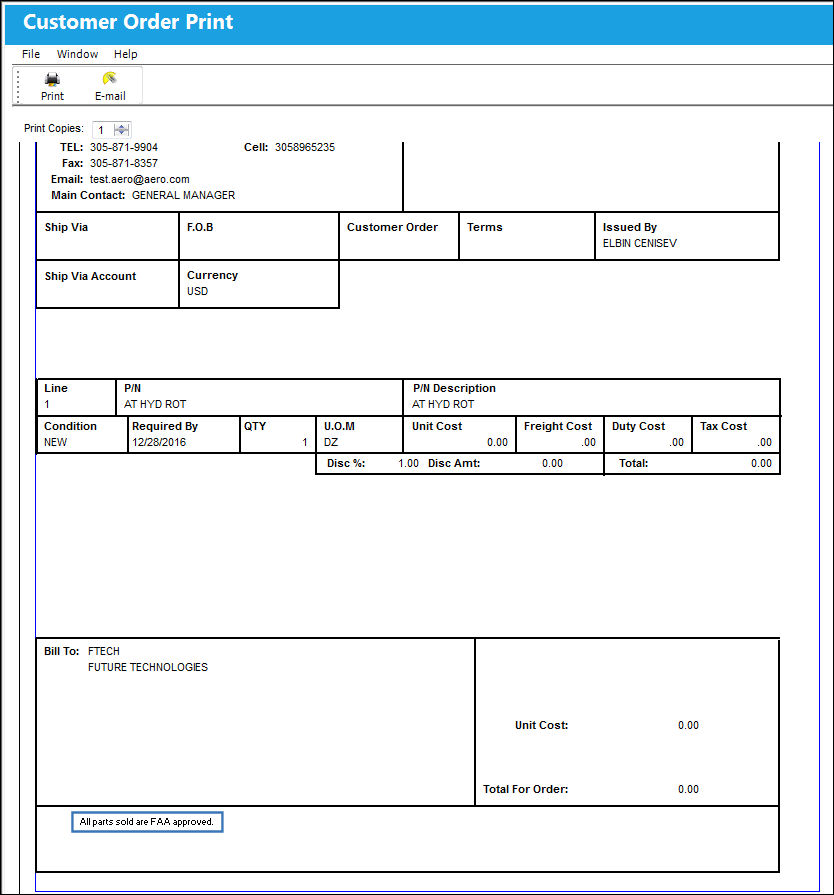Click the 'Required By' column header
Image resolution: width=834 pixels, height=895 pixels.
(165, 426)
